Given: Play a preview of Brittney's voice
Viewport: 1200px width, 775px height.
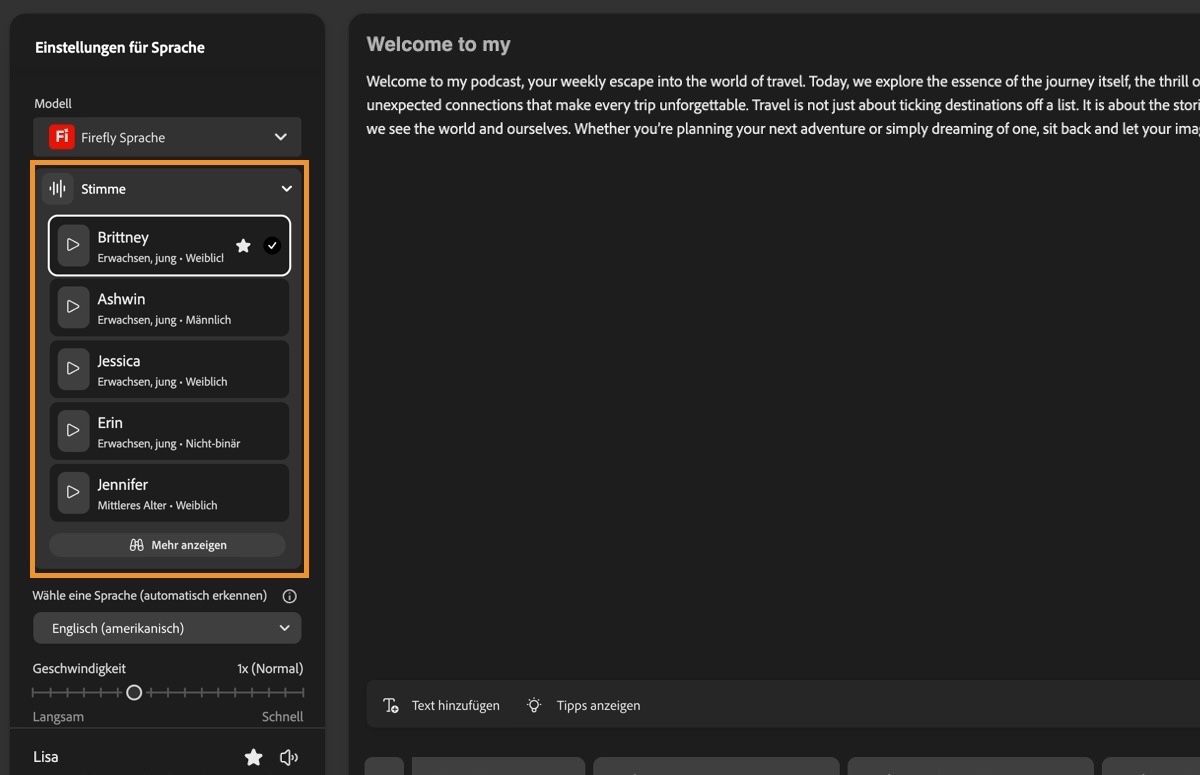Looking at the screenshot, I should pyautogui.click(x=73, y=245).
